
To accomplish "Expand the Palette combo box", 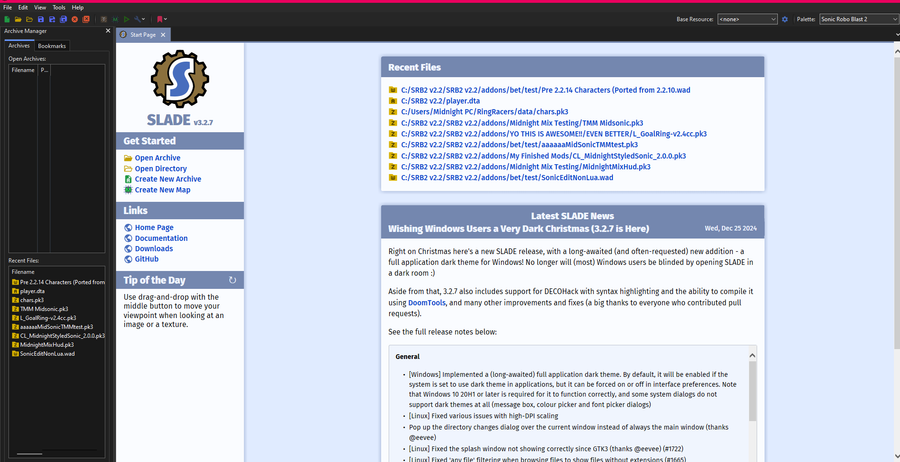I will pos(859,20).
